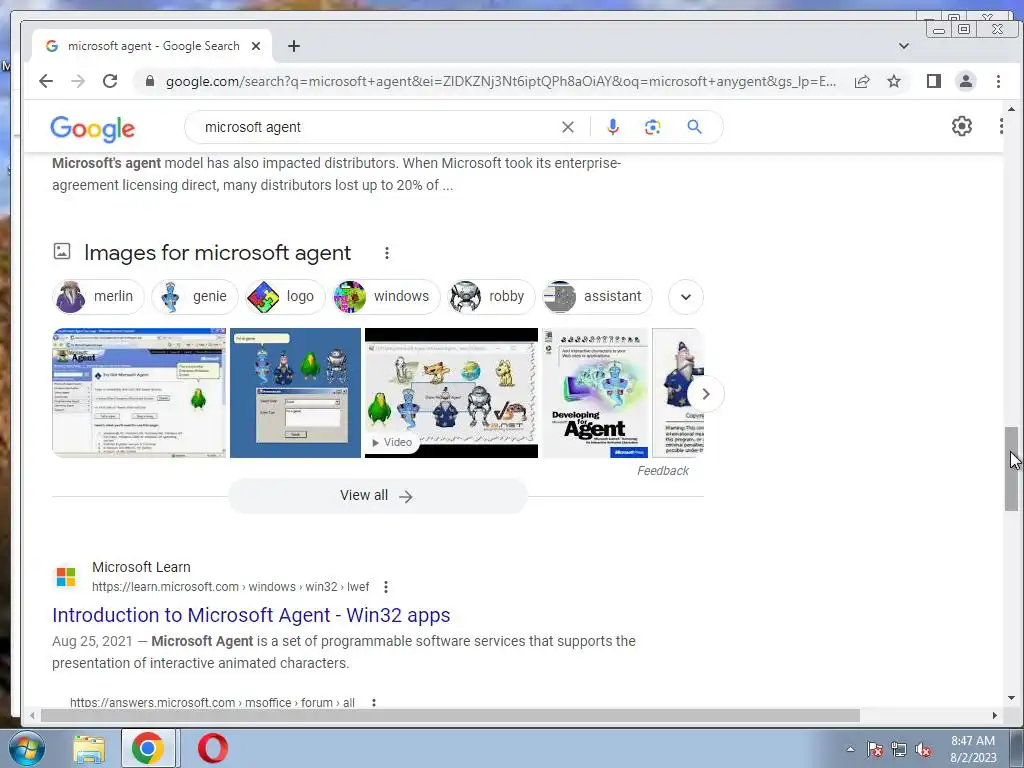1024x768 pixels.
Task: Share this page from the address bar
Action: click(x=862, y=81)
